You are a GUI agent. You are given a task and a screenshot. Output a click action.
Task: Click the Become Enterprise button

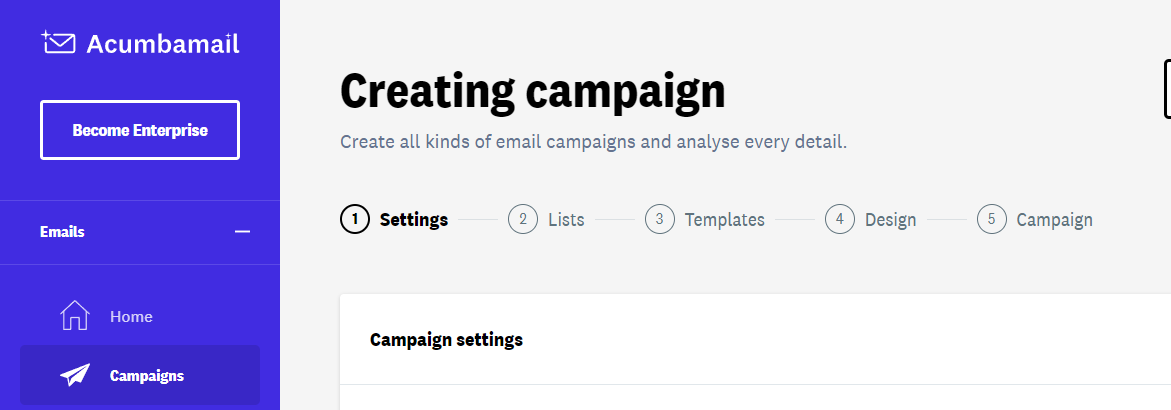coord(140,130)
